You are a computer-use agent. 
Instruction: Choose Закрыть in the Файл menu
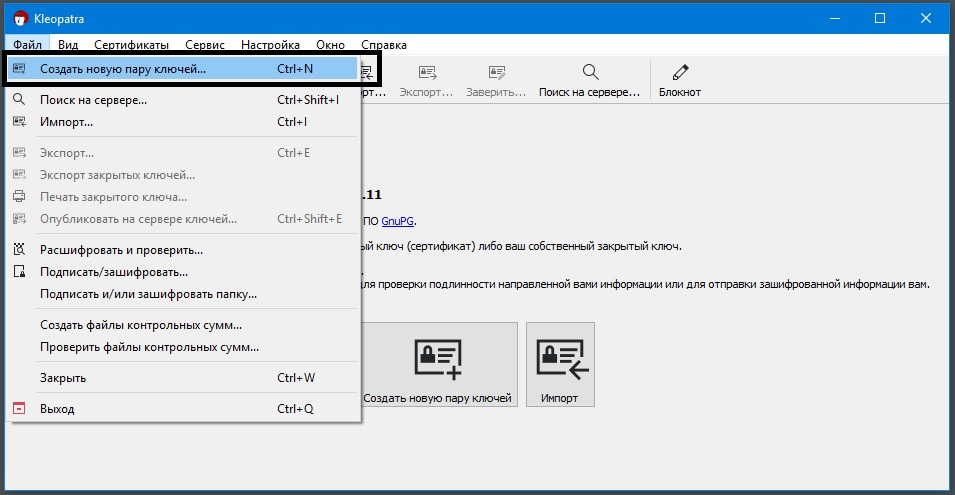pyautogui.click(x=182, y=377)
